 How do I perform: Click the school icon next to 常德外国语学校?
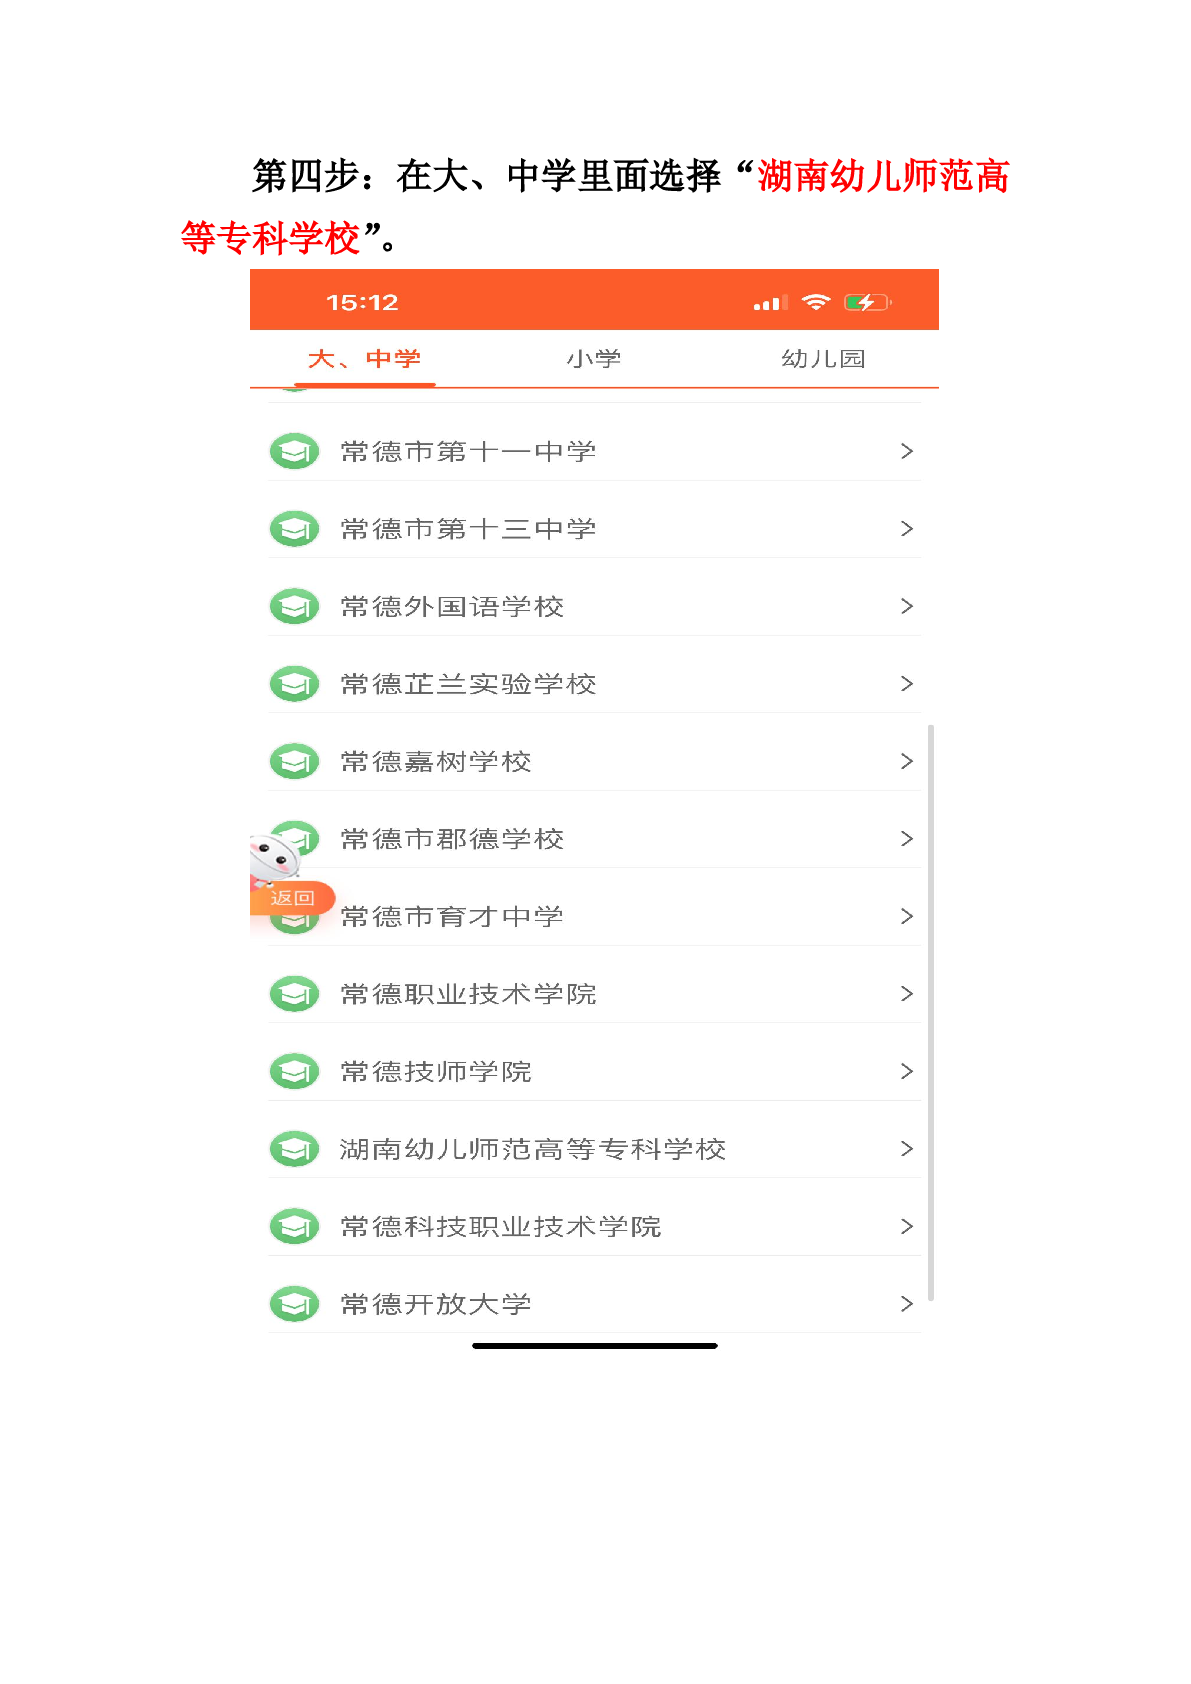294,607
